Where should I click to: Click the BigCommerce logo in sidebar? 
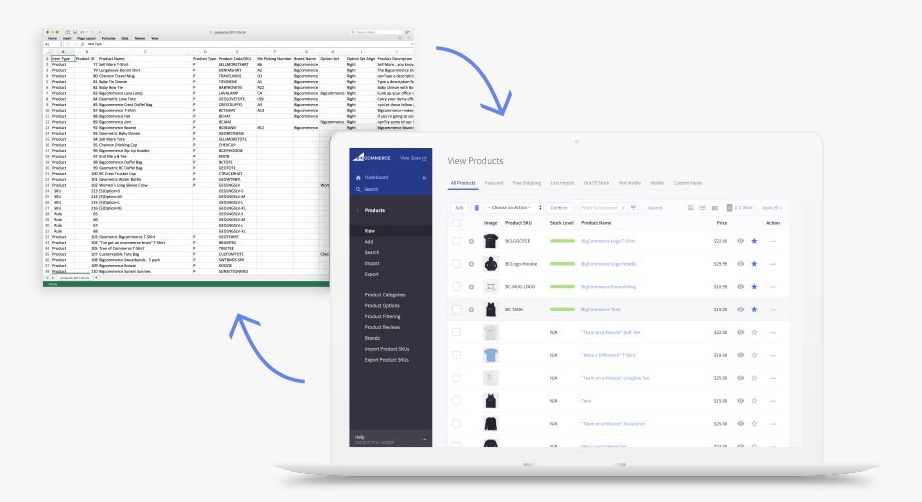(x=372, y=158)
